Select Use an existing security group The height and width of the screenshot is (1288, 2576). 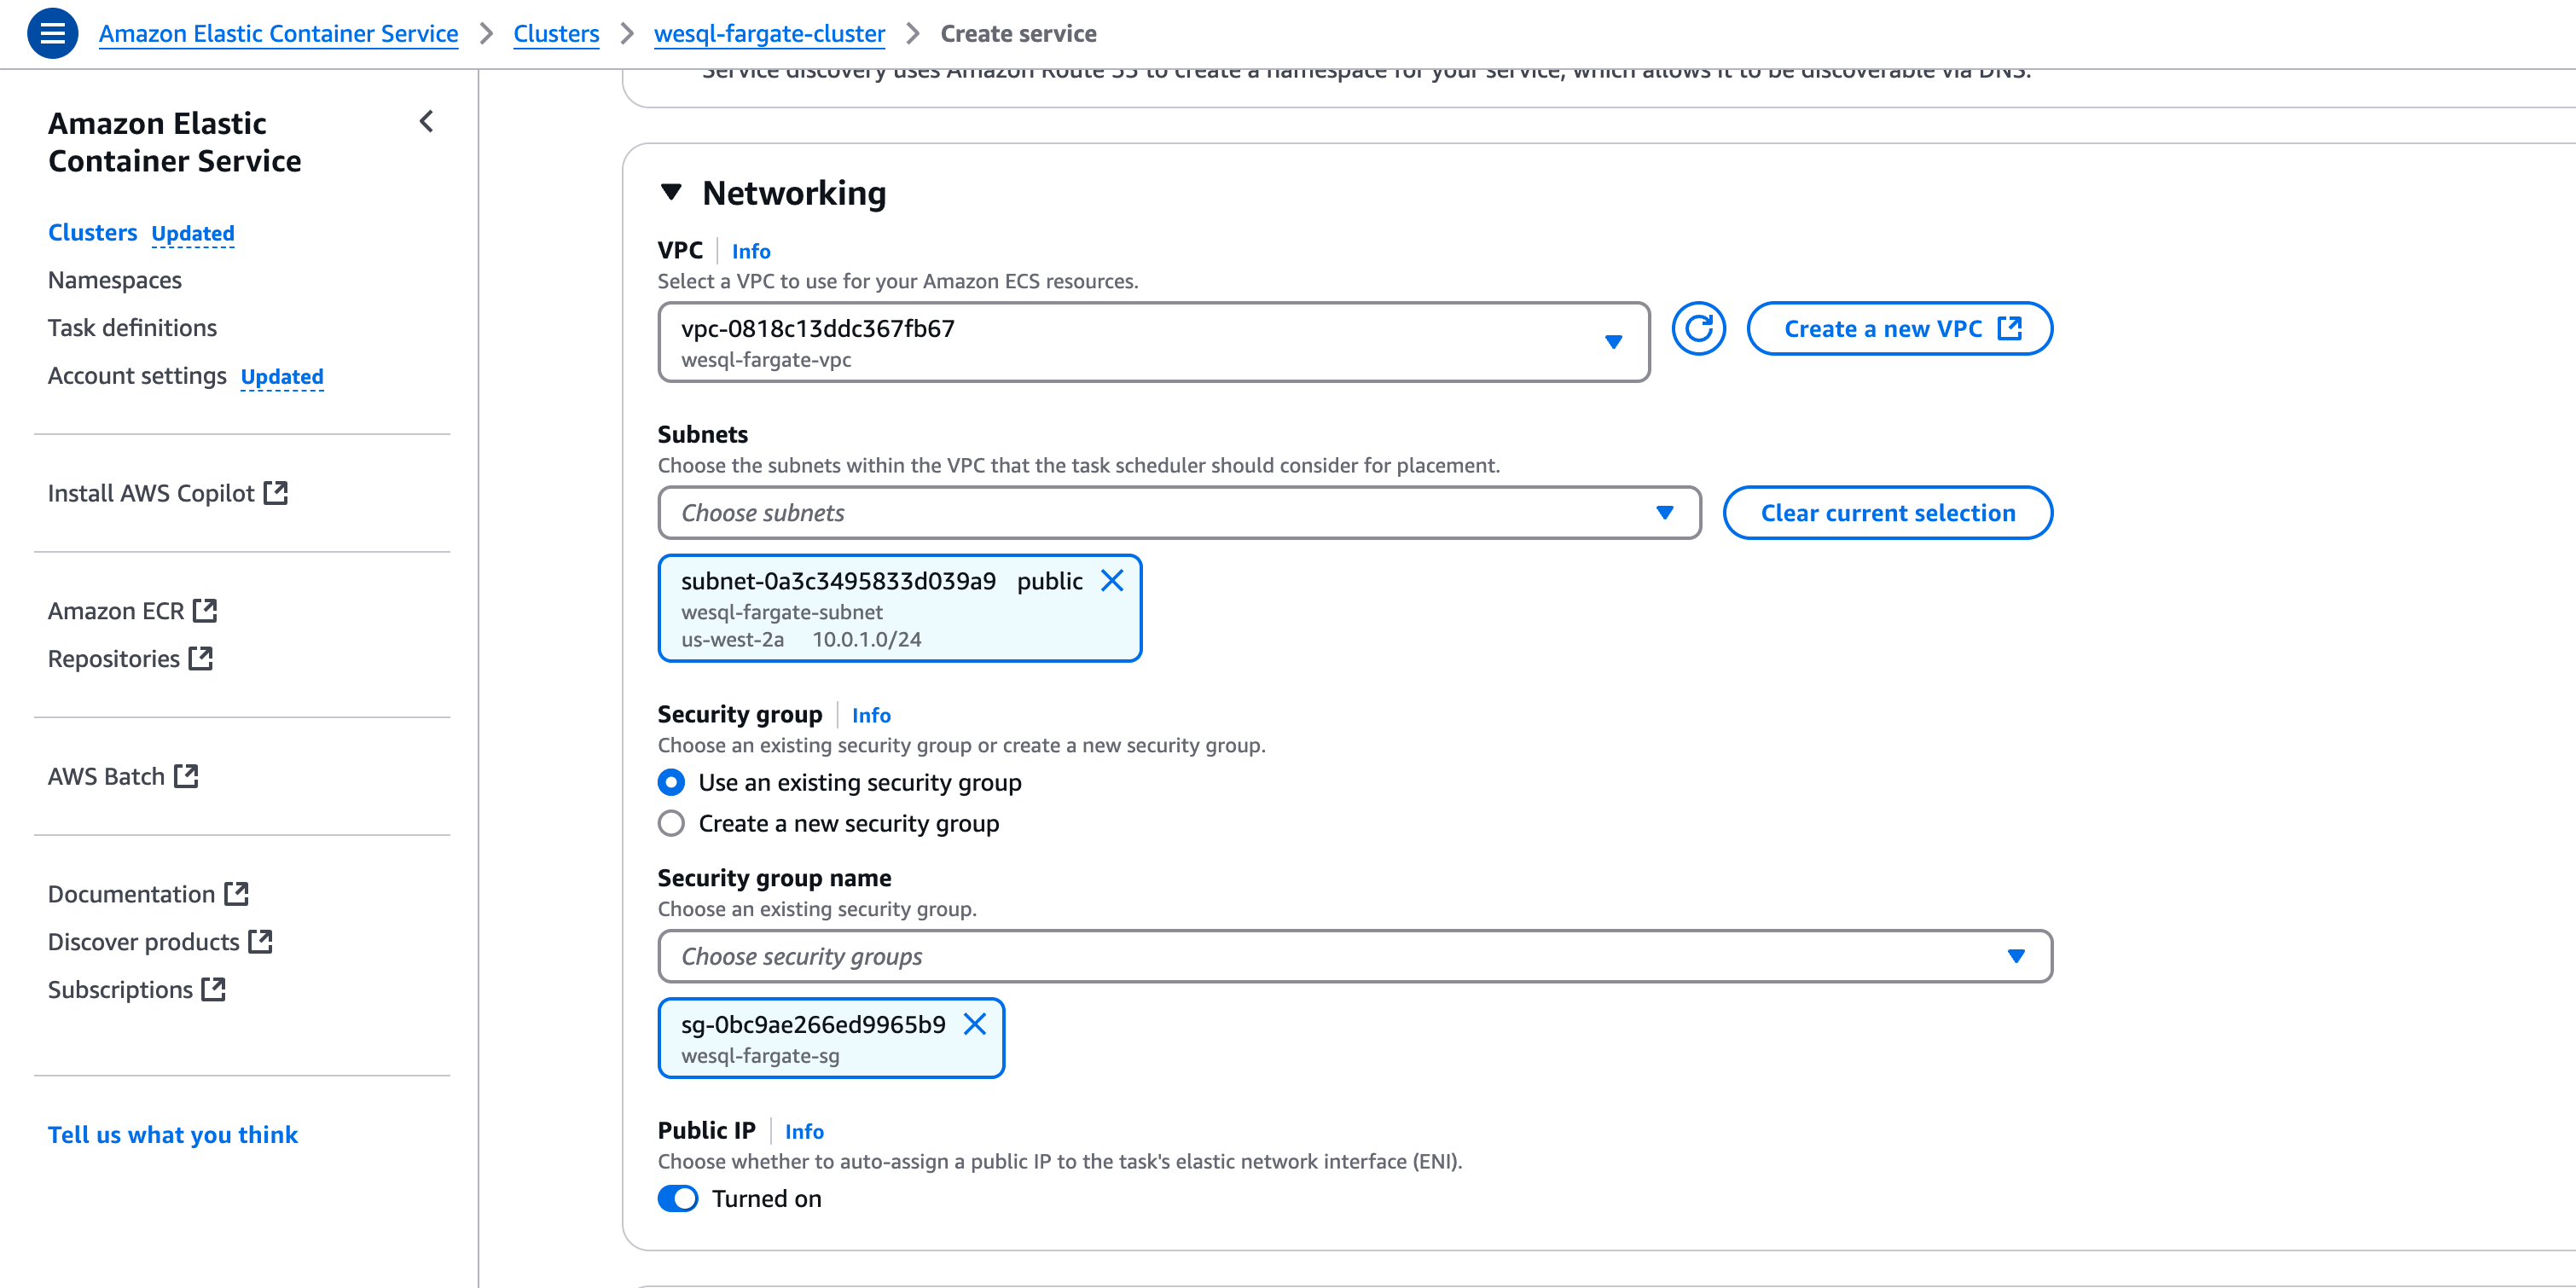click(671, 782)
